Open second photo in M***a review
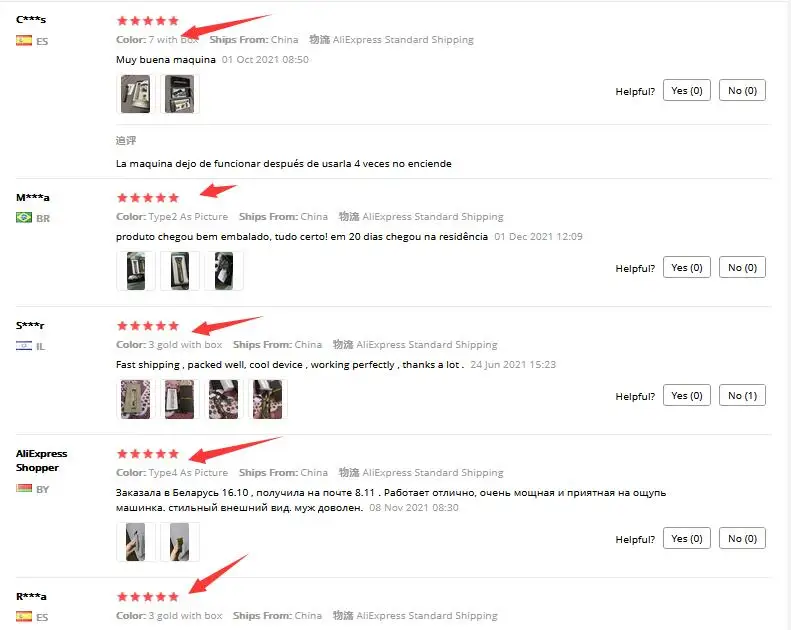 (x=180, y=271)
